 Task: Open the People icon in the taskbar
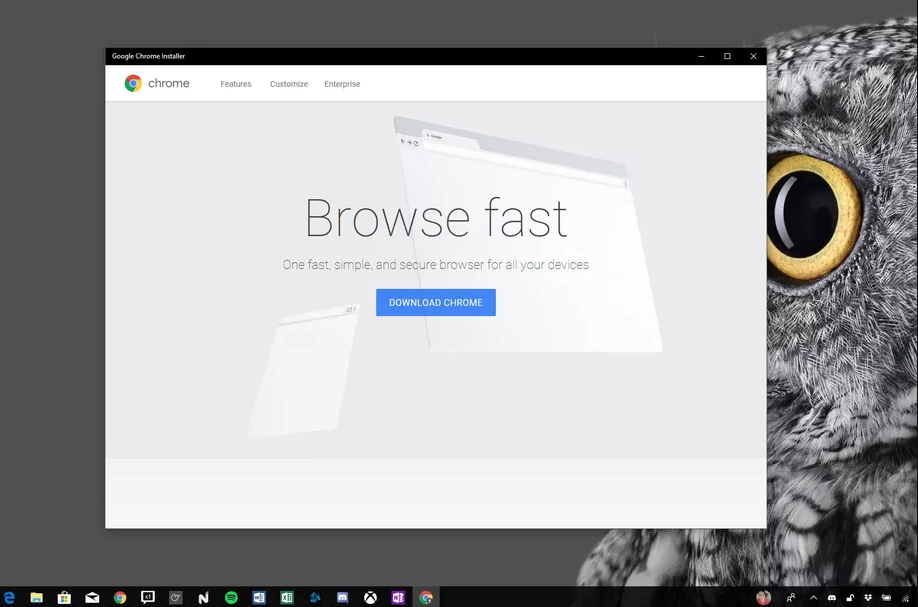791,598
